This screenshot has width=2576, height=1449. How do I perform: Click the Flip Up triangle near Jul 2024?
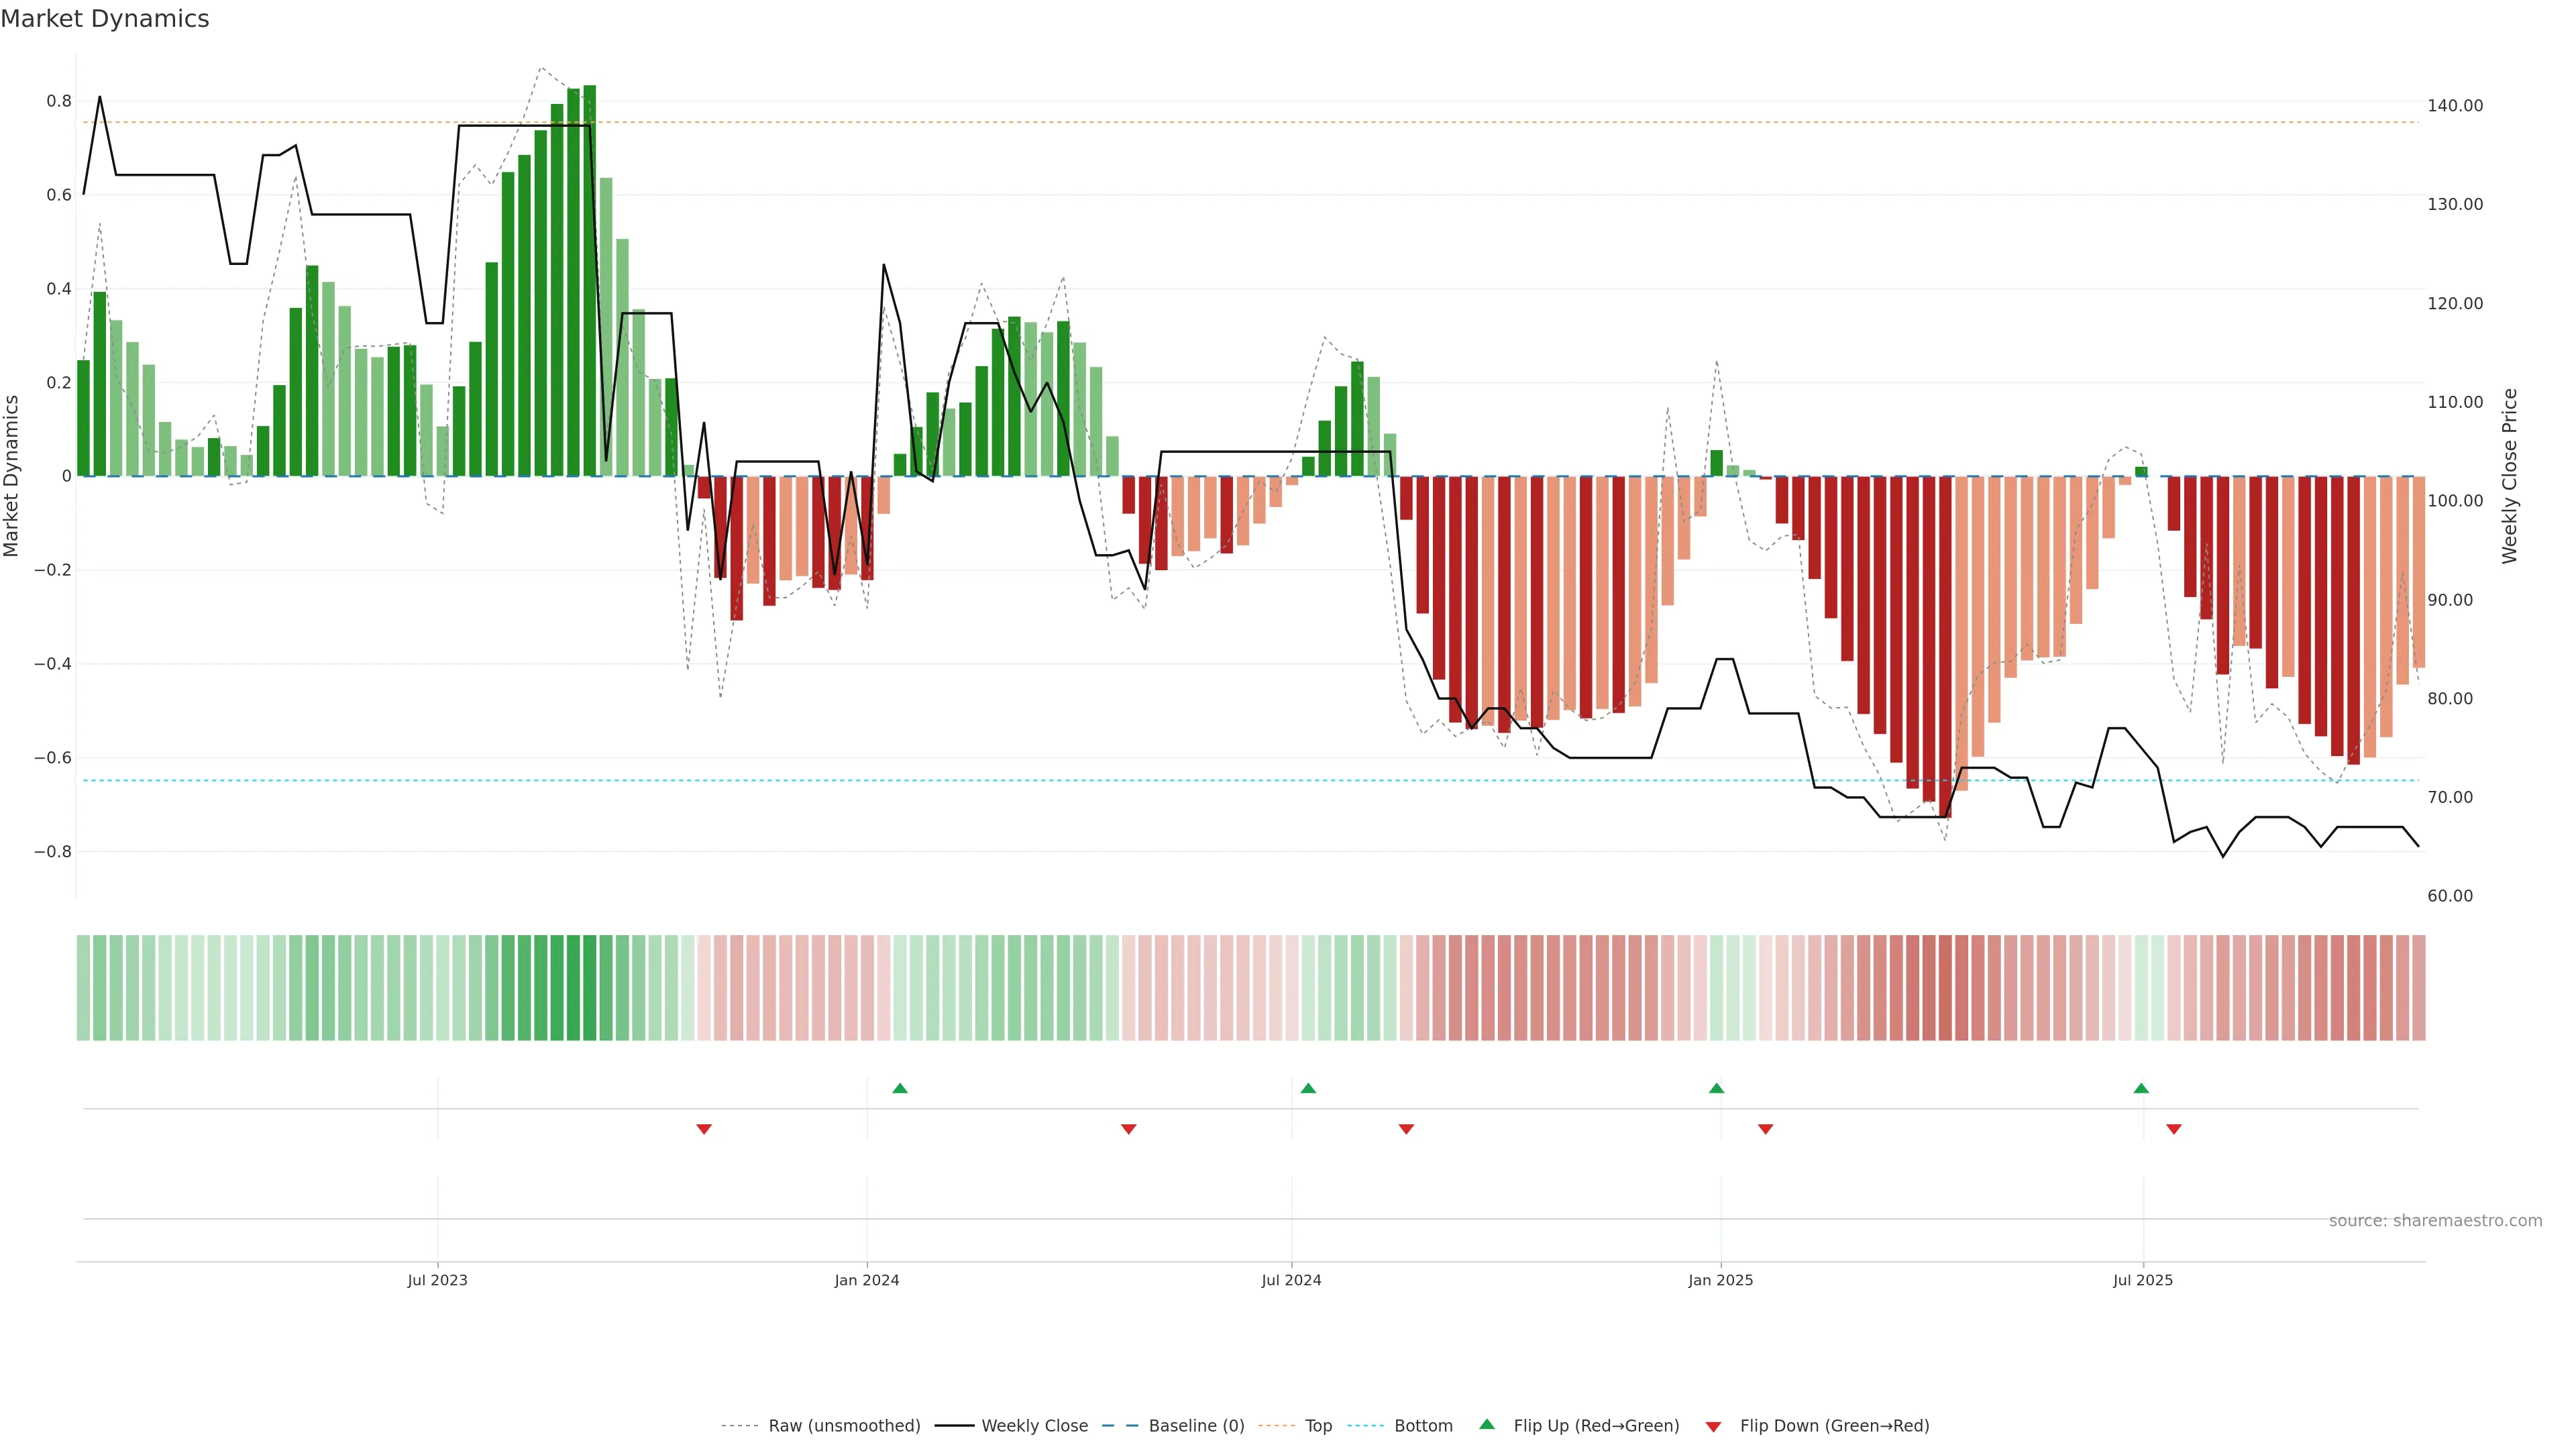click(1308, 1088)
